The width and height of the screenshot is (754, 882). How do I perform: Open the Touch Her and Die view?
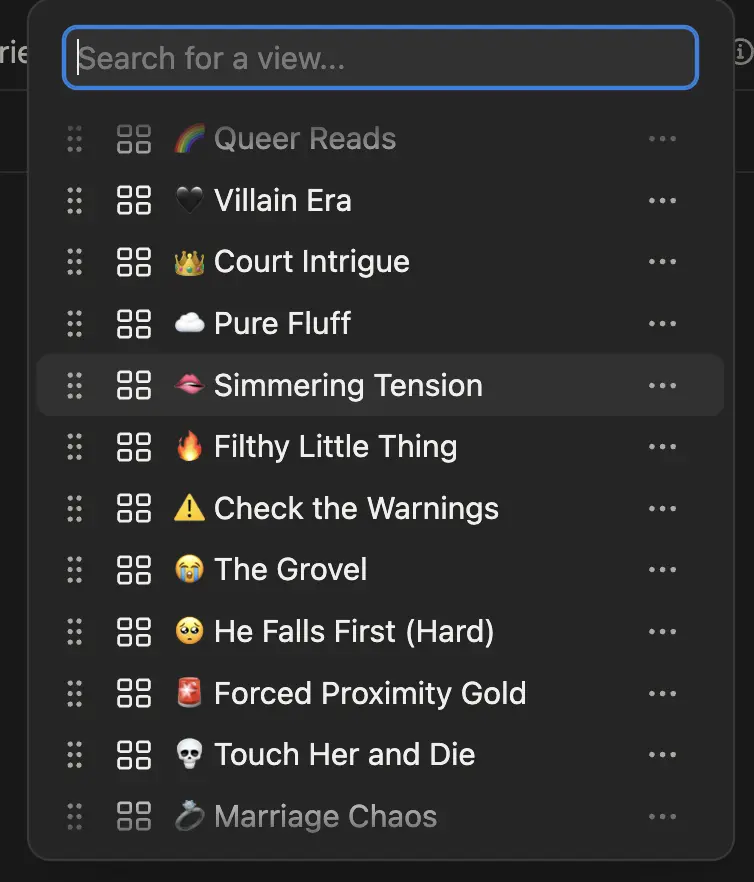pos(344,754)
